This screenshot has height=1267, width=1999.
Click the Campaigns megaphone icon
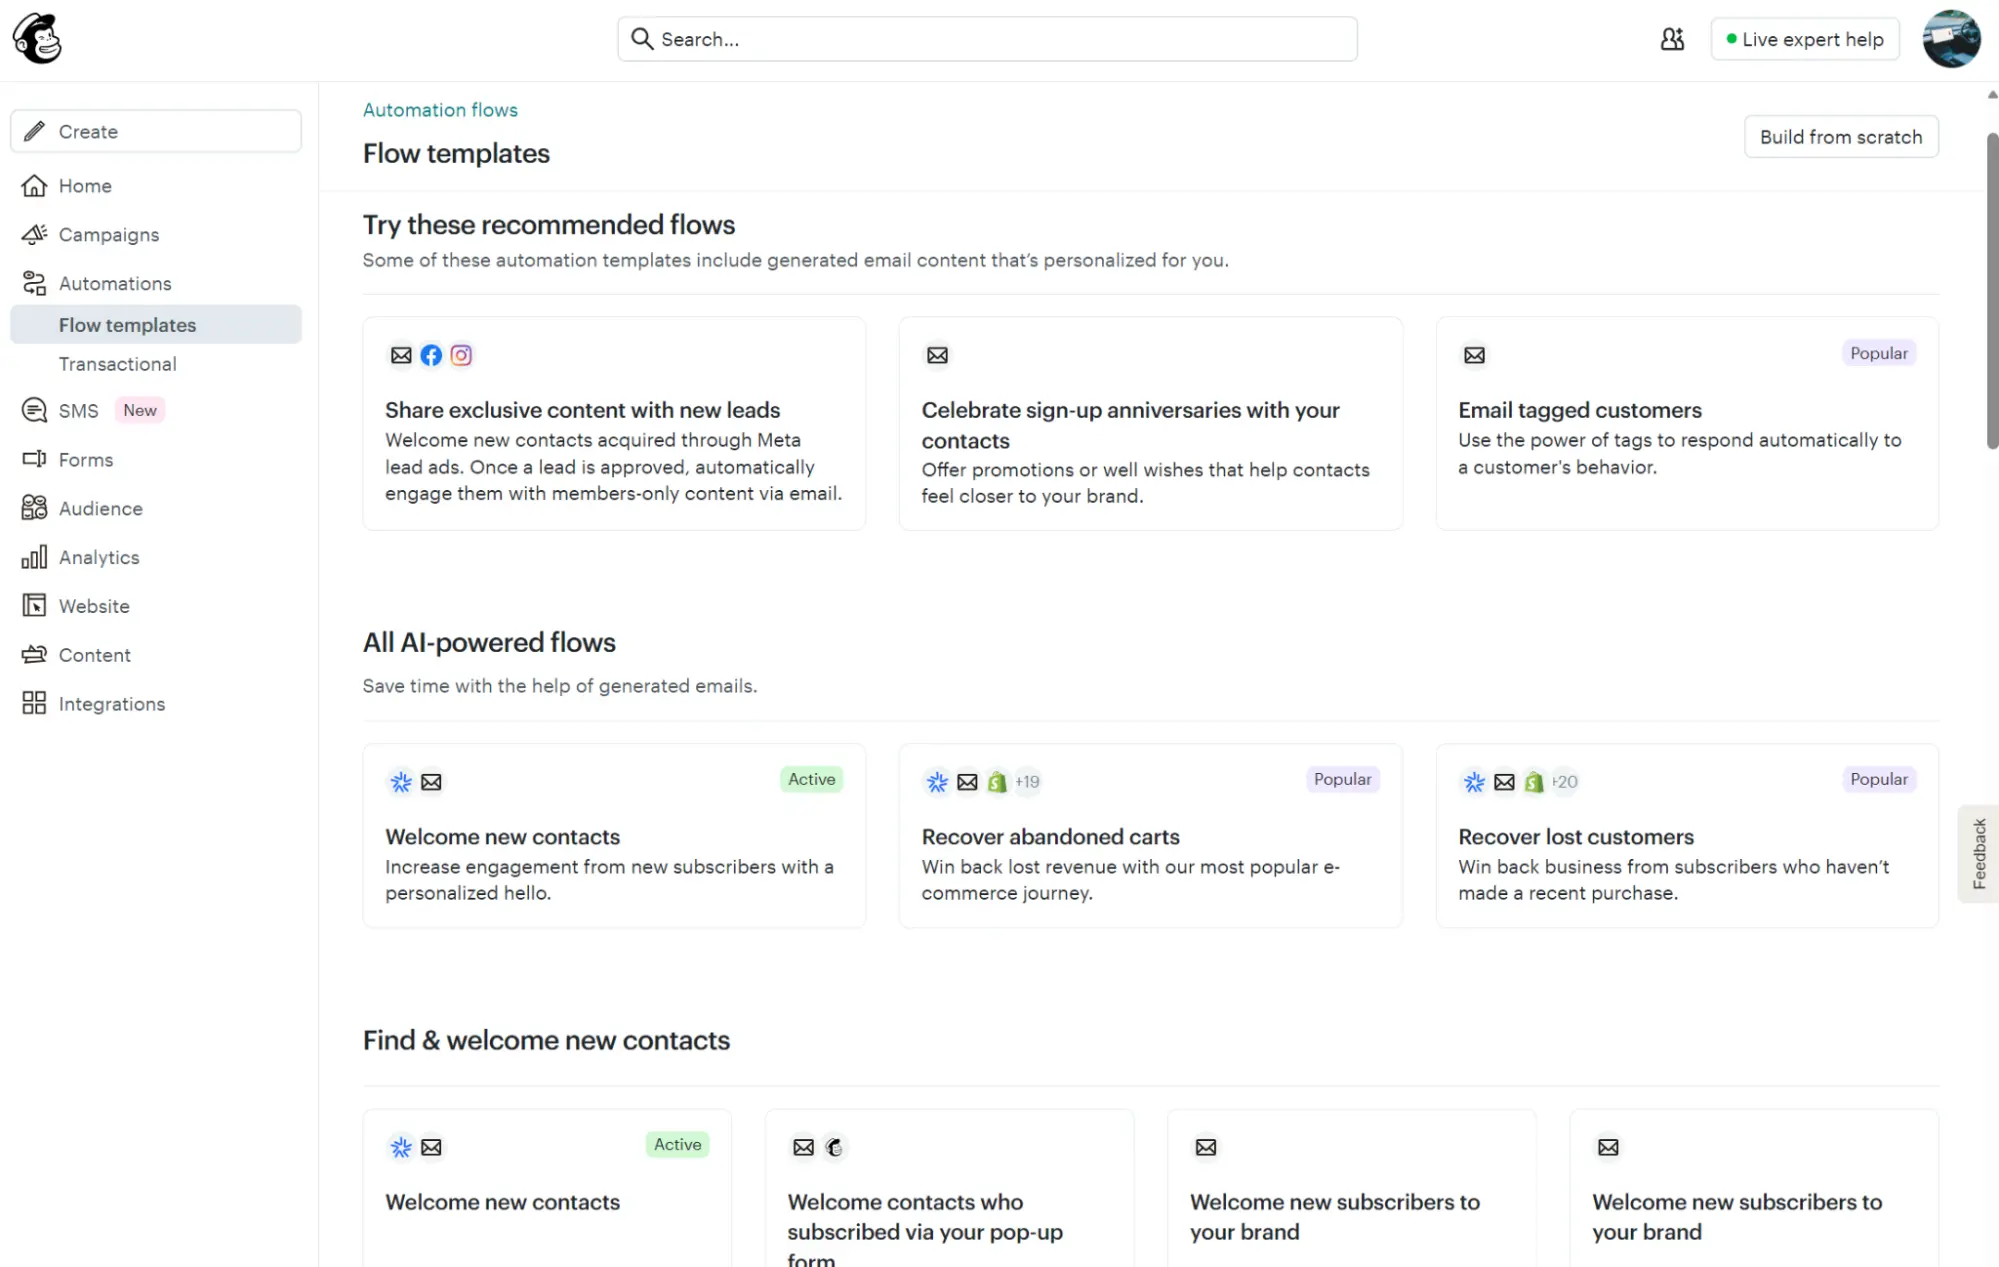[x=34, y=235]
